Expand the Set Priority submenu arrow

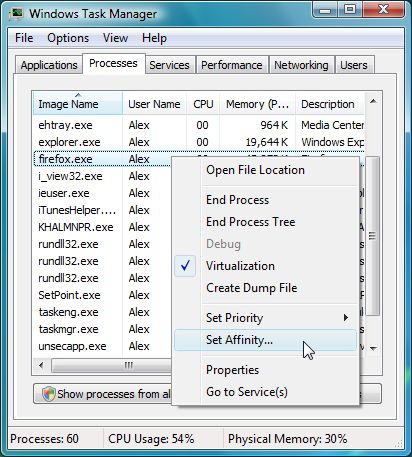[346, 317]
